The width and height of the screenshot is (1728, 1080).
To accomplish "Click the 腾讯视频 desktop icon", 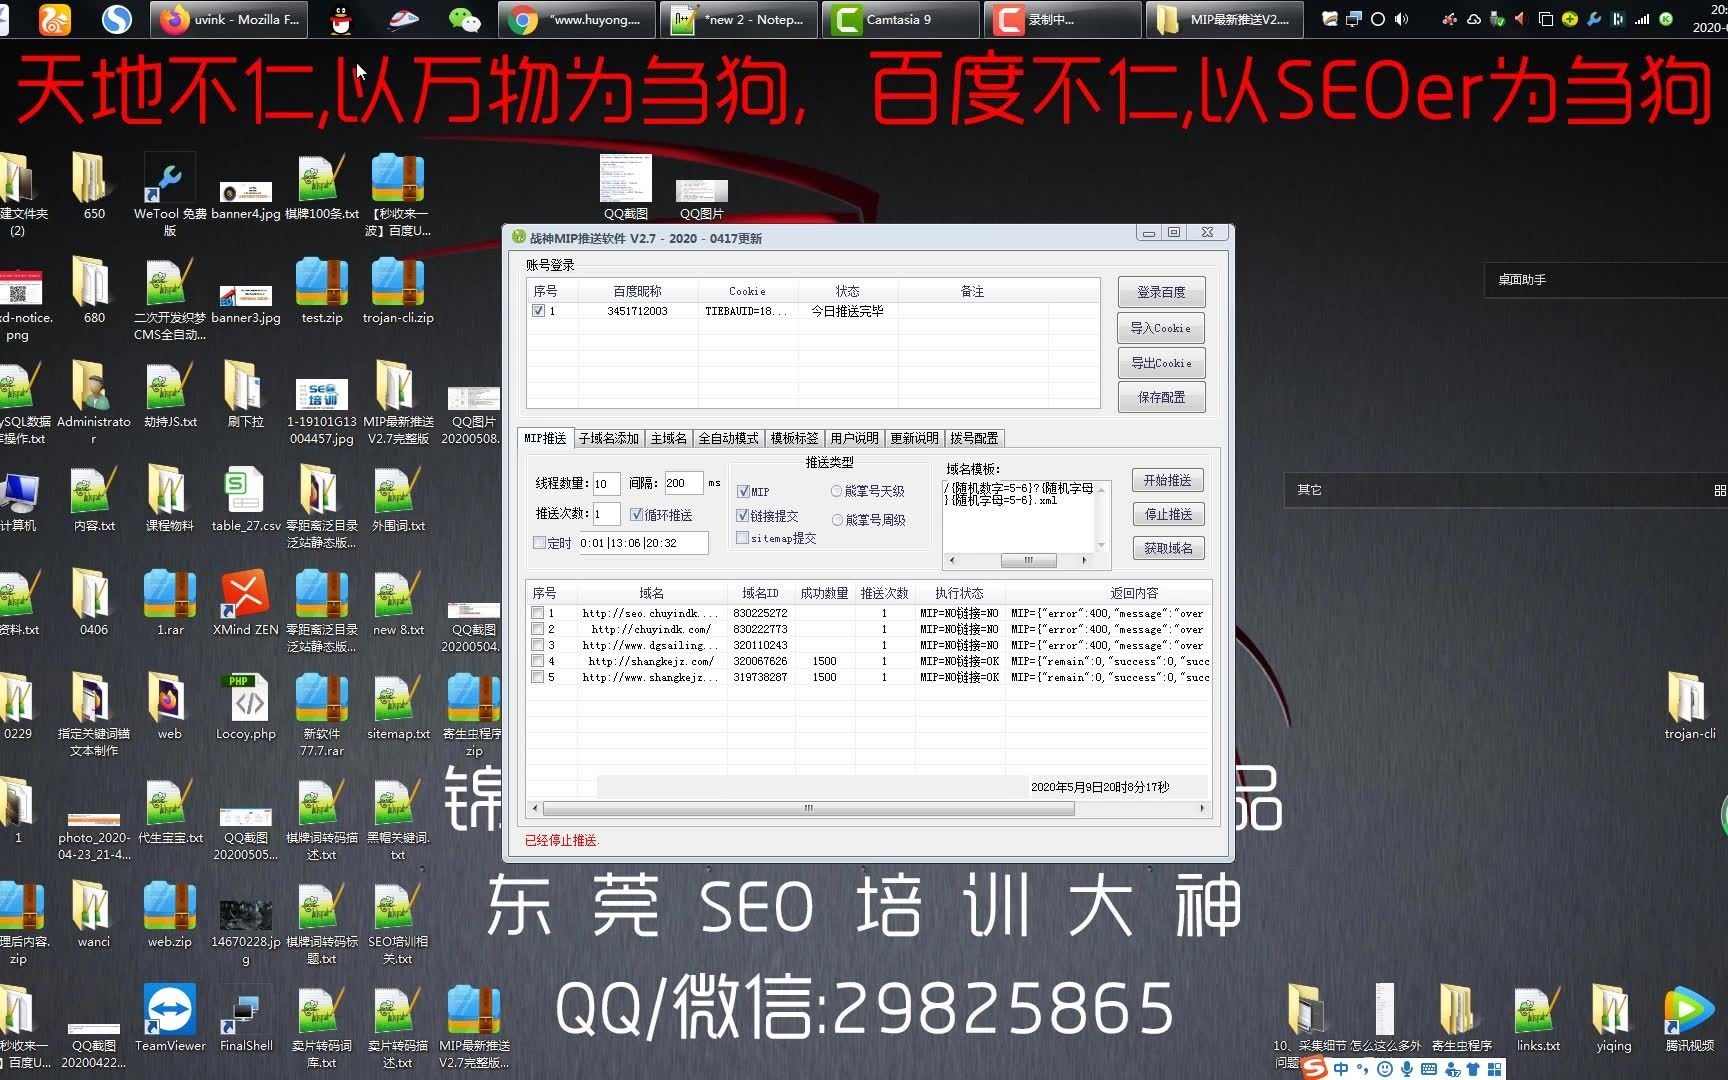I will [x=1689, y=1018].
